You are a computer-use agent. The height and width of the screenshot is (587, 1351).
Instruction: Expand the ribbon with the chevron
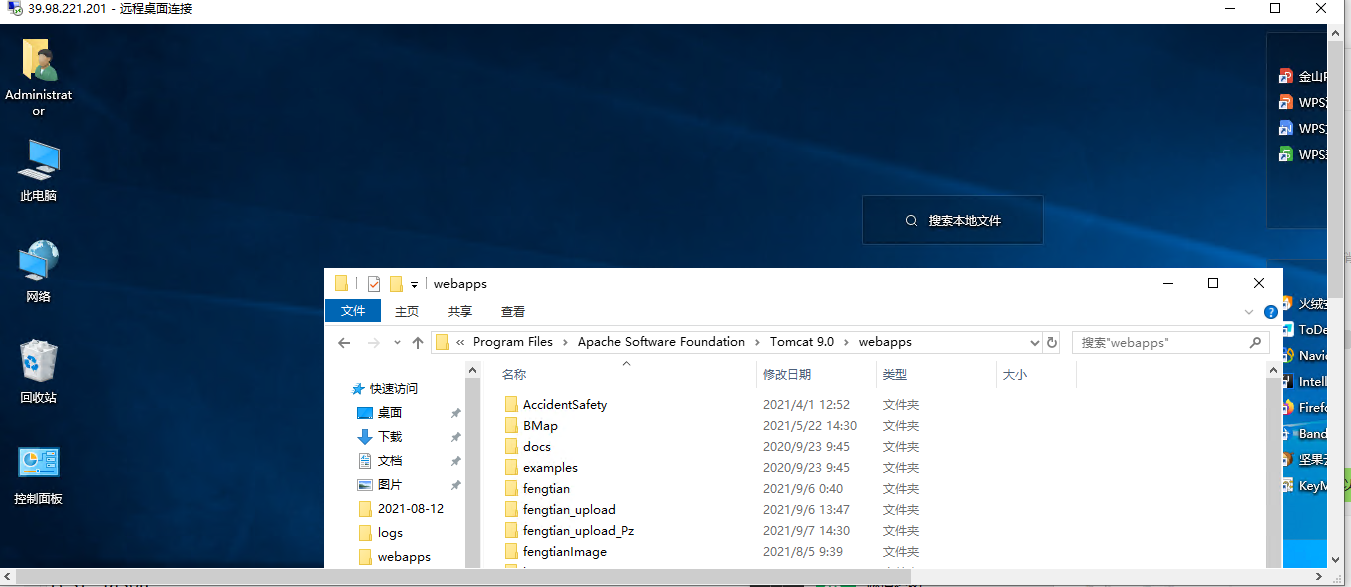[1249, 312]
